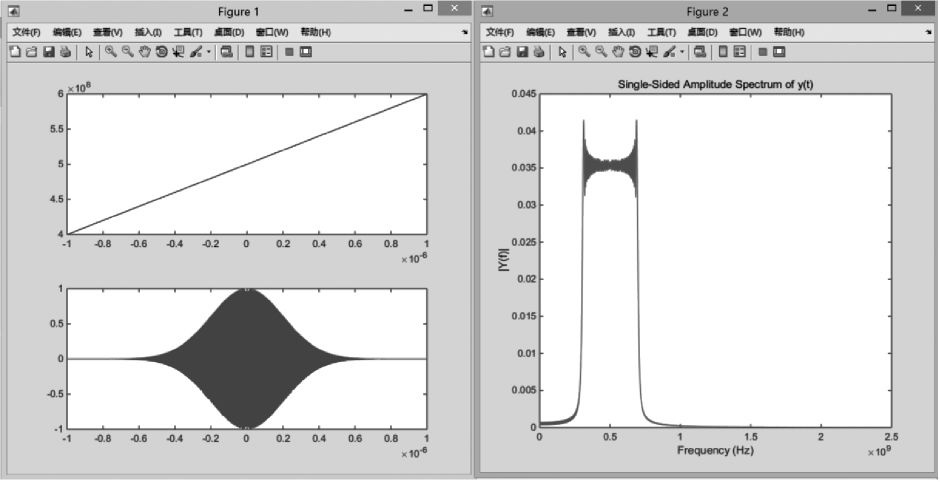Open file icon in Figure 1 toolbar
The height and width of the screenshot is (482, 940).
pyautogui.click(x=31, y=52)
